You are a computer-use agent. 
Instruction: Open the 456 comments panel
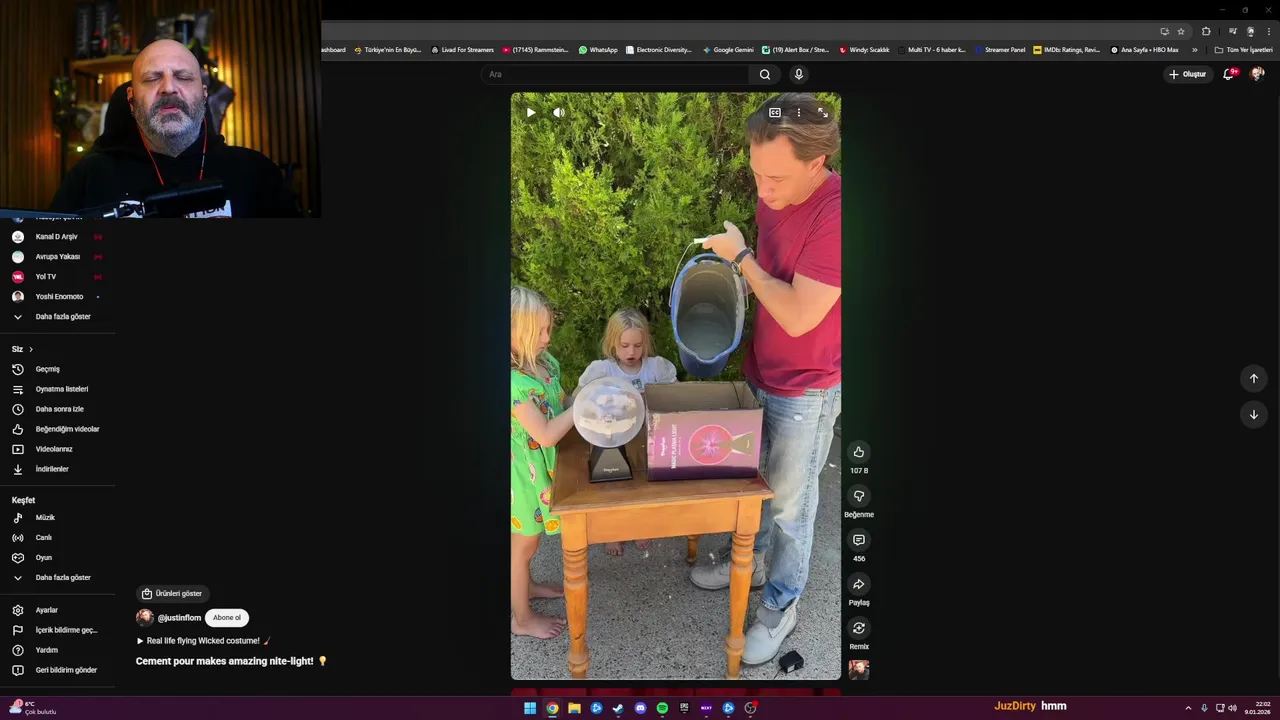[x=859, y=540]
